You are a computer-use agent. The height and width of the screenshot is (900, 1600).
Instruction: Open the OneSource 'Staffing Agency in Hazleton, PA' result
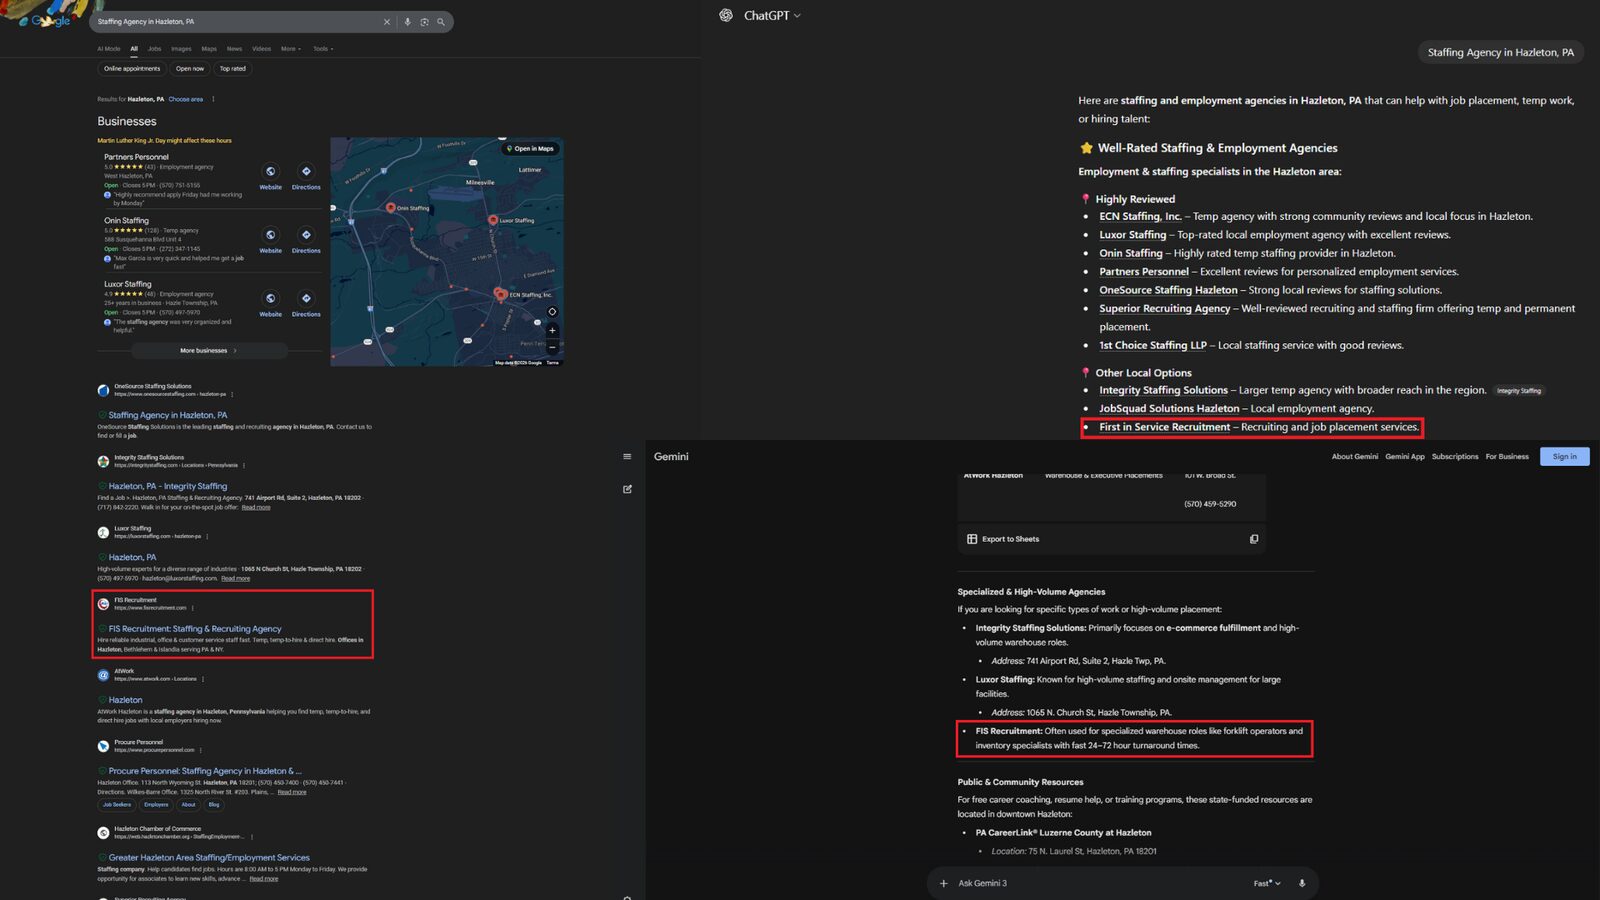(168, 415)
